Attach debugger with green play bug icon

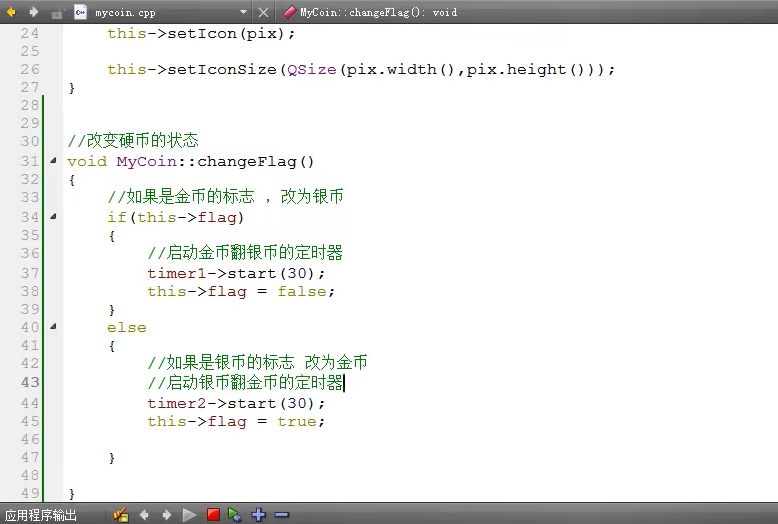235,515
